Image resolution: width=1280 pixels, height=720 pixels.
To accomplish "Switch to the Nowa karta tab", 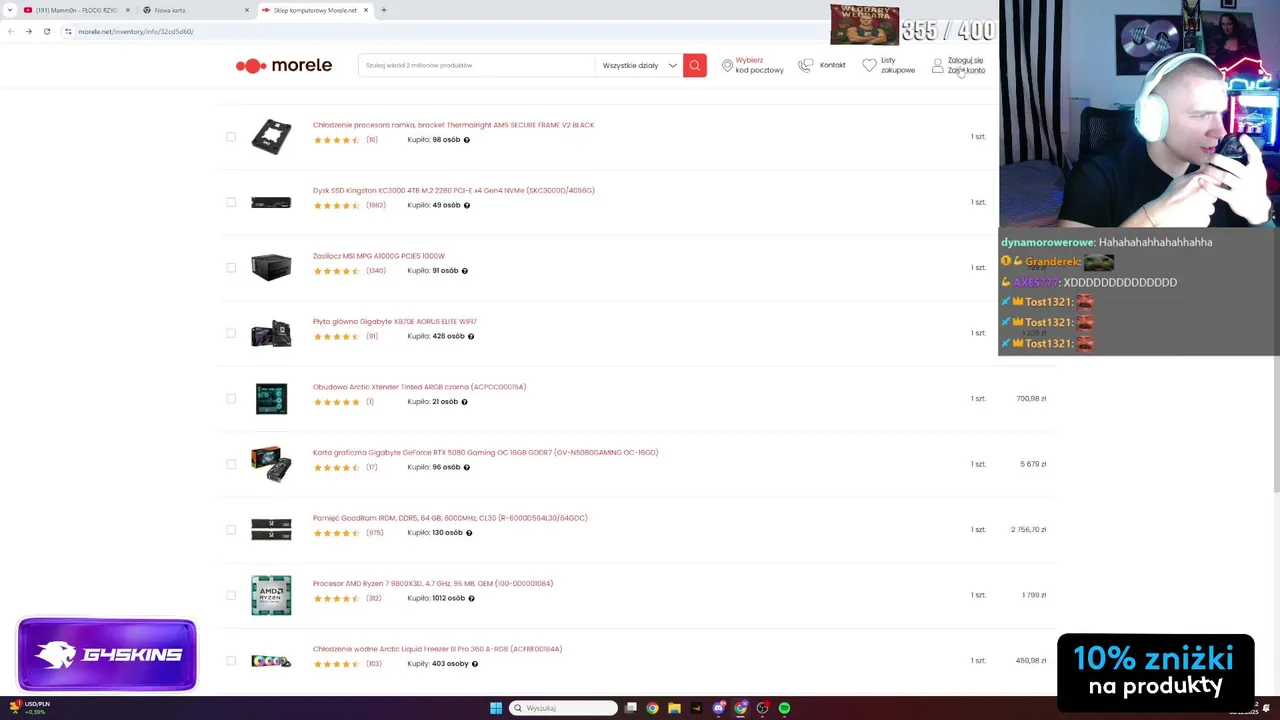I will (x=195, y=10).
